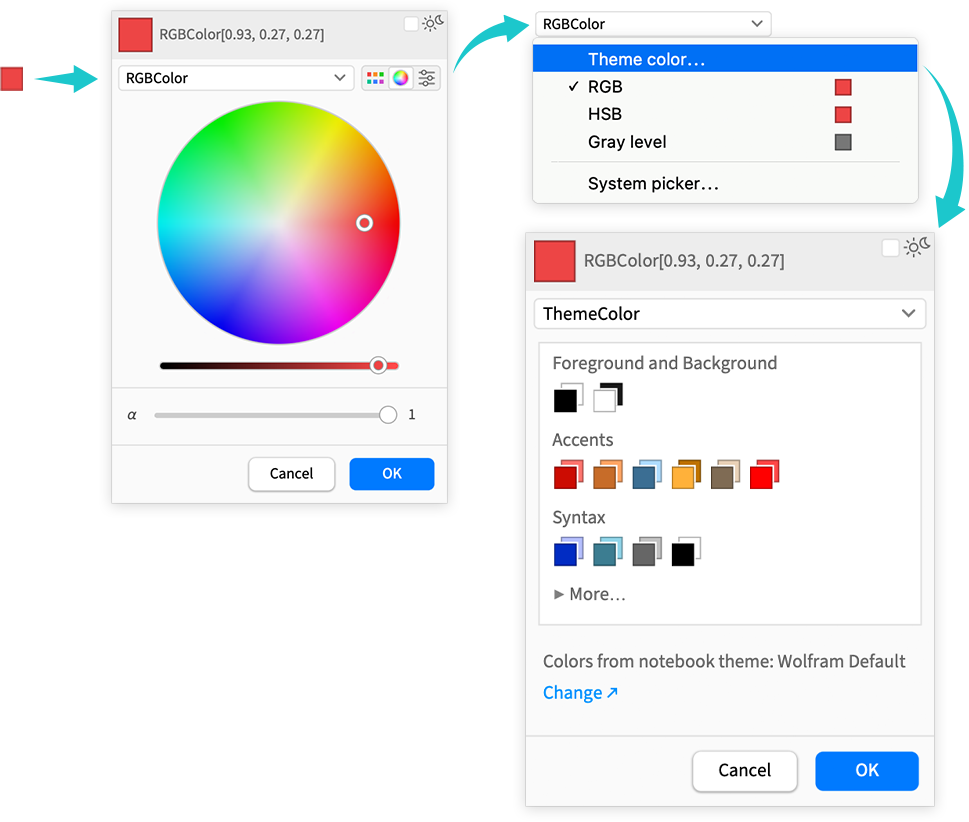Image resolution: width=969 pixels, height=822 pixels.
Task: Click the alpha value 1
Action: pos(412,415)
